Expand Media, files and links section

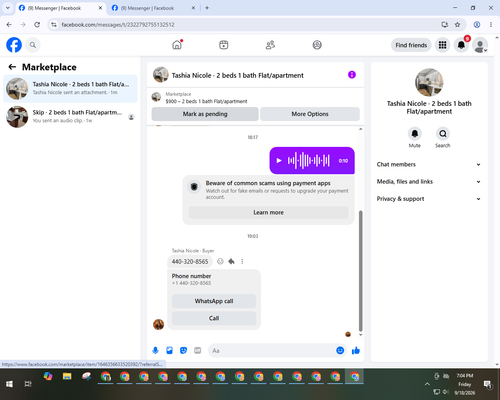click(429, 182)
